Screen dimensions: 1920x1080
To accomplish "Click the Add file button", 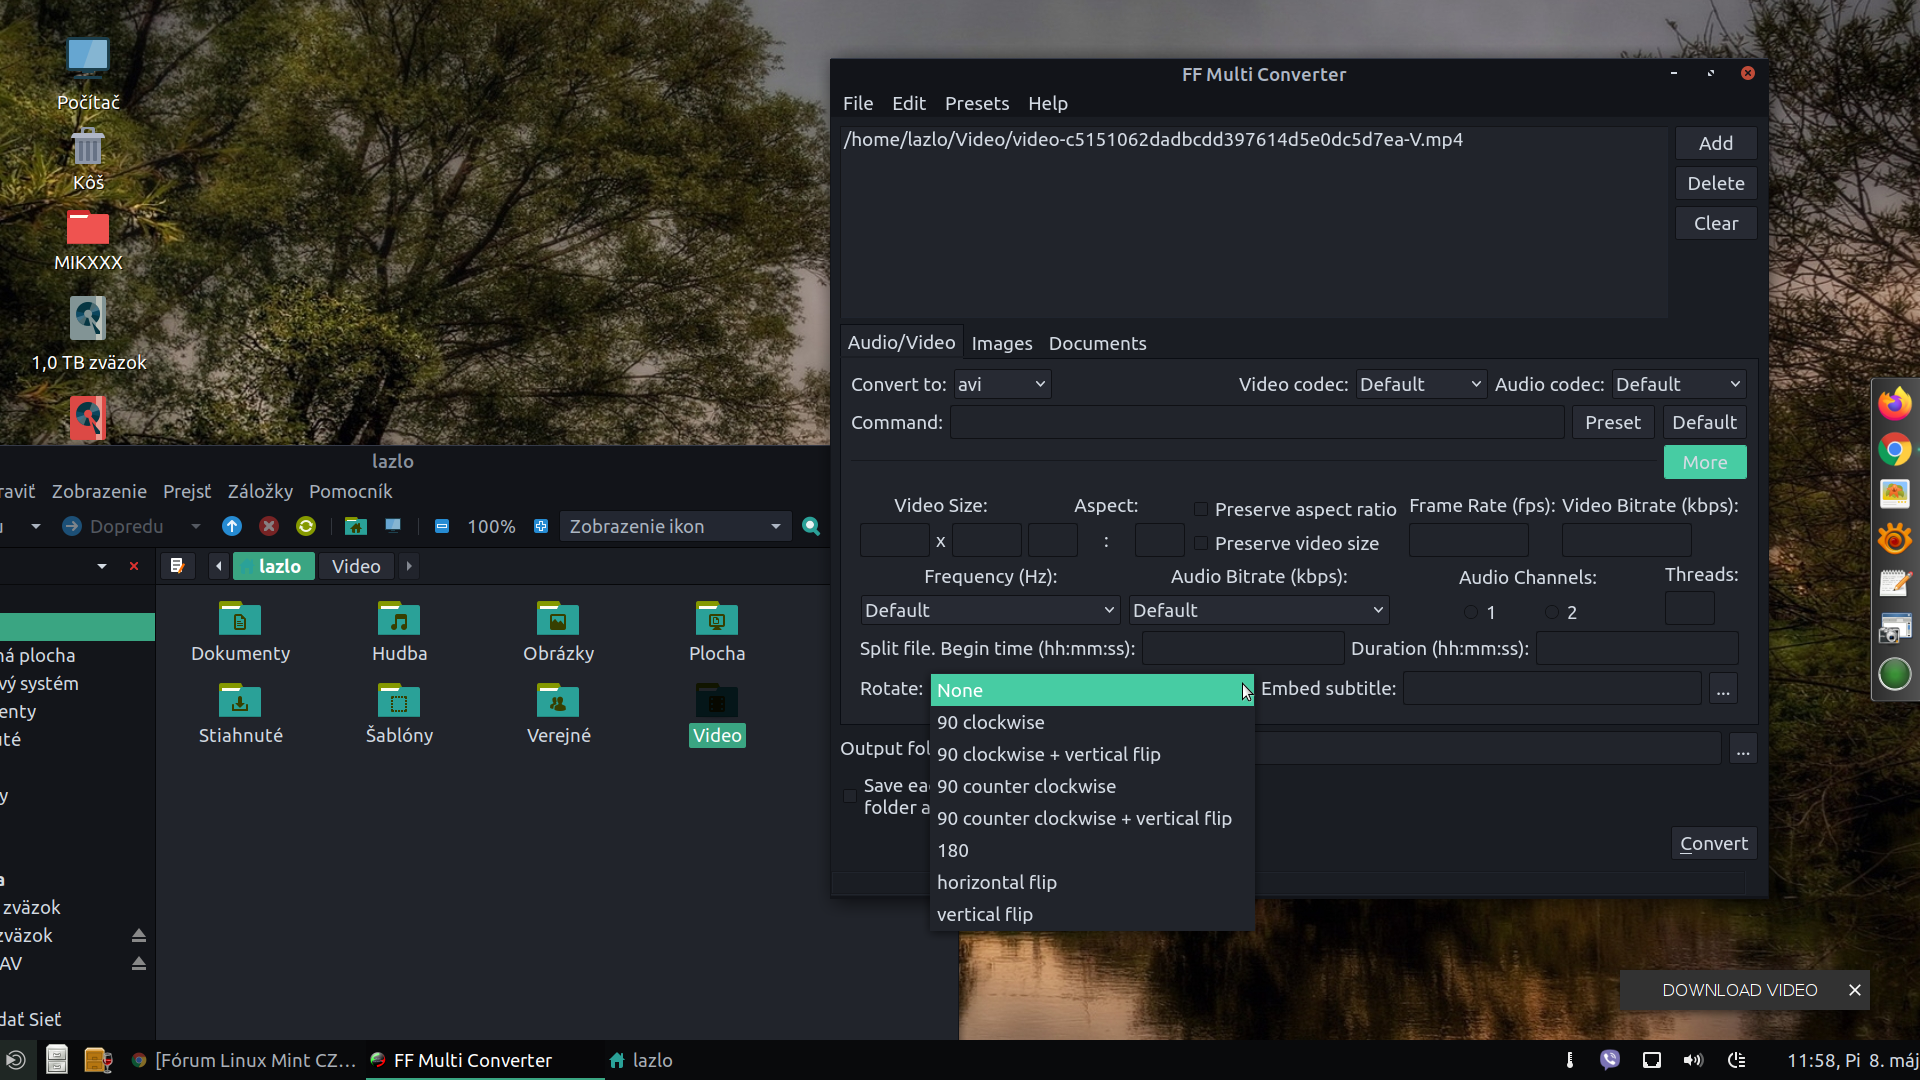I will [1715, 143].
